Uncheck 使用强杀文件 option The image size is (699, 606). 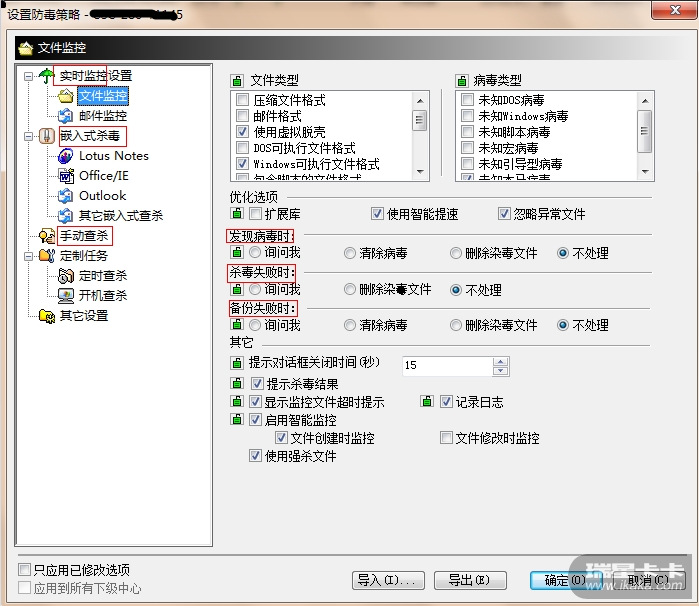[255, 456]
